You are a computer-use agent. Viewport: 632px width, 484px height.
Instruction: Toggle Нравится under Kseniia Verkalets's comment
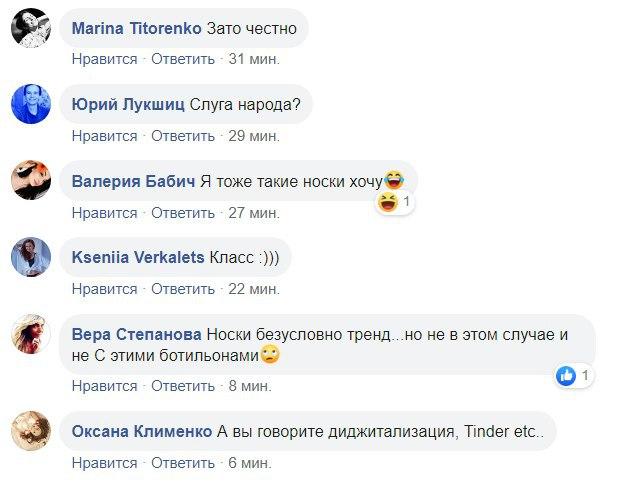104,289
